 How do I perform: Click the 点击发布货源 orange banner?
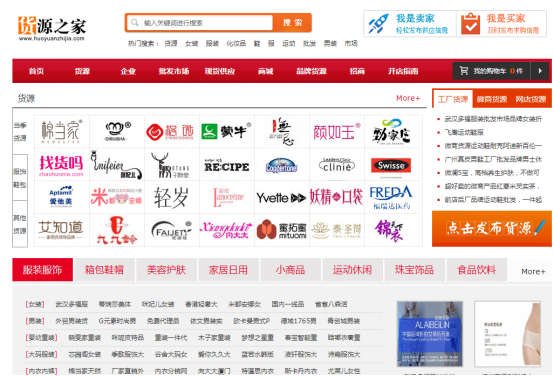click(492, 229)
